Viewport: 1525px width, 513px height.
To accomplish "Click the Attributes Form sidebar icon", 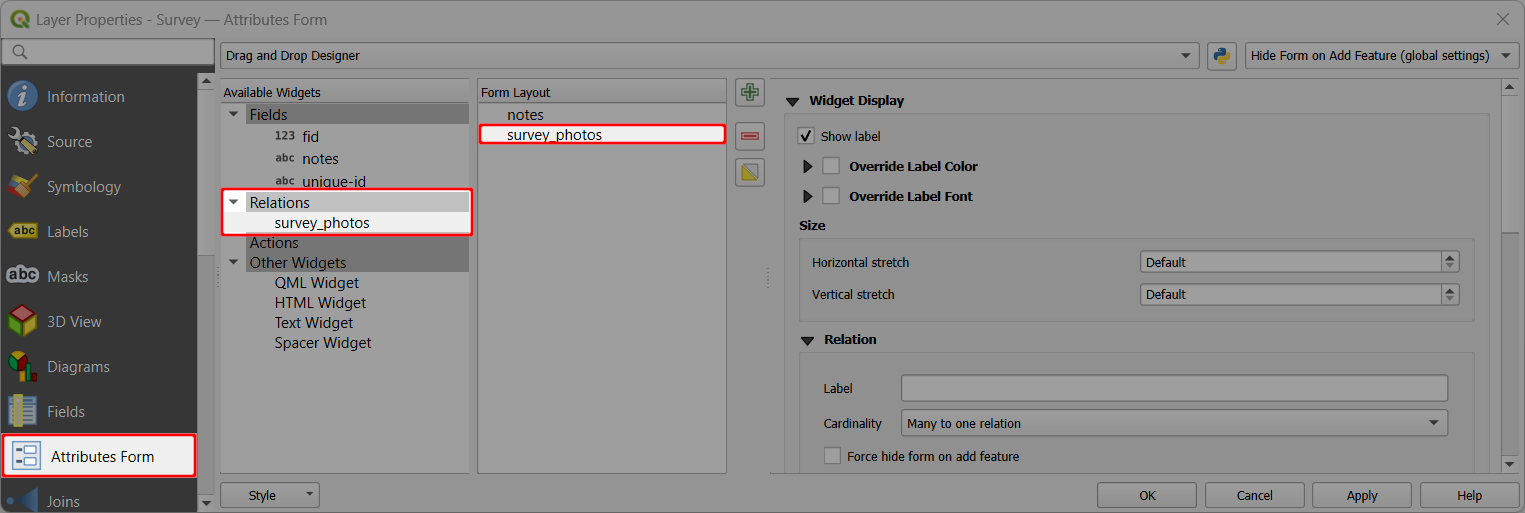I will [x=26, y=457].
